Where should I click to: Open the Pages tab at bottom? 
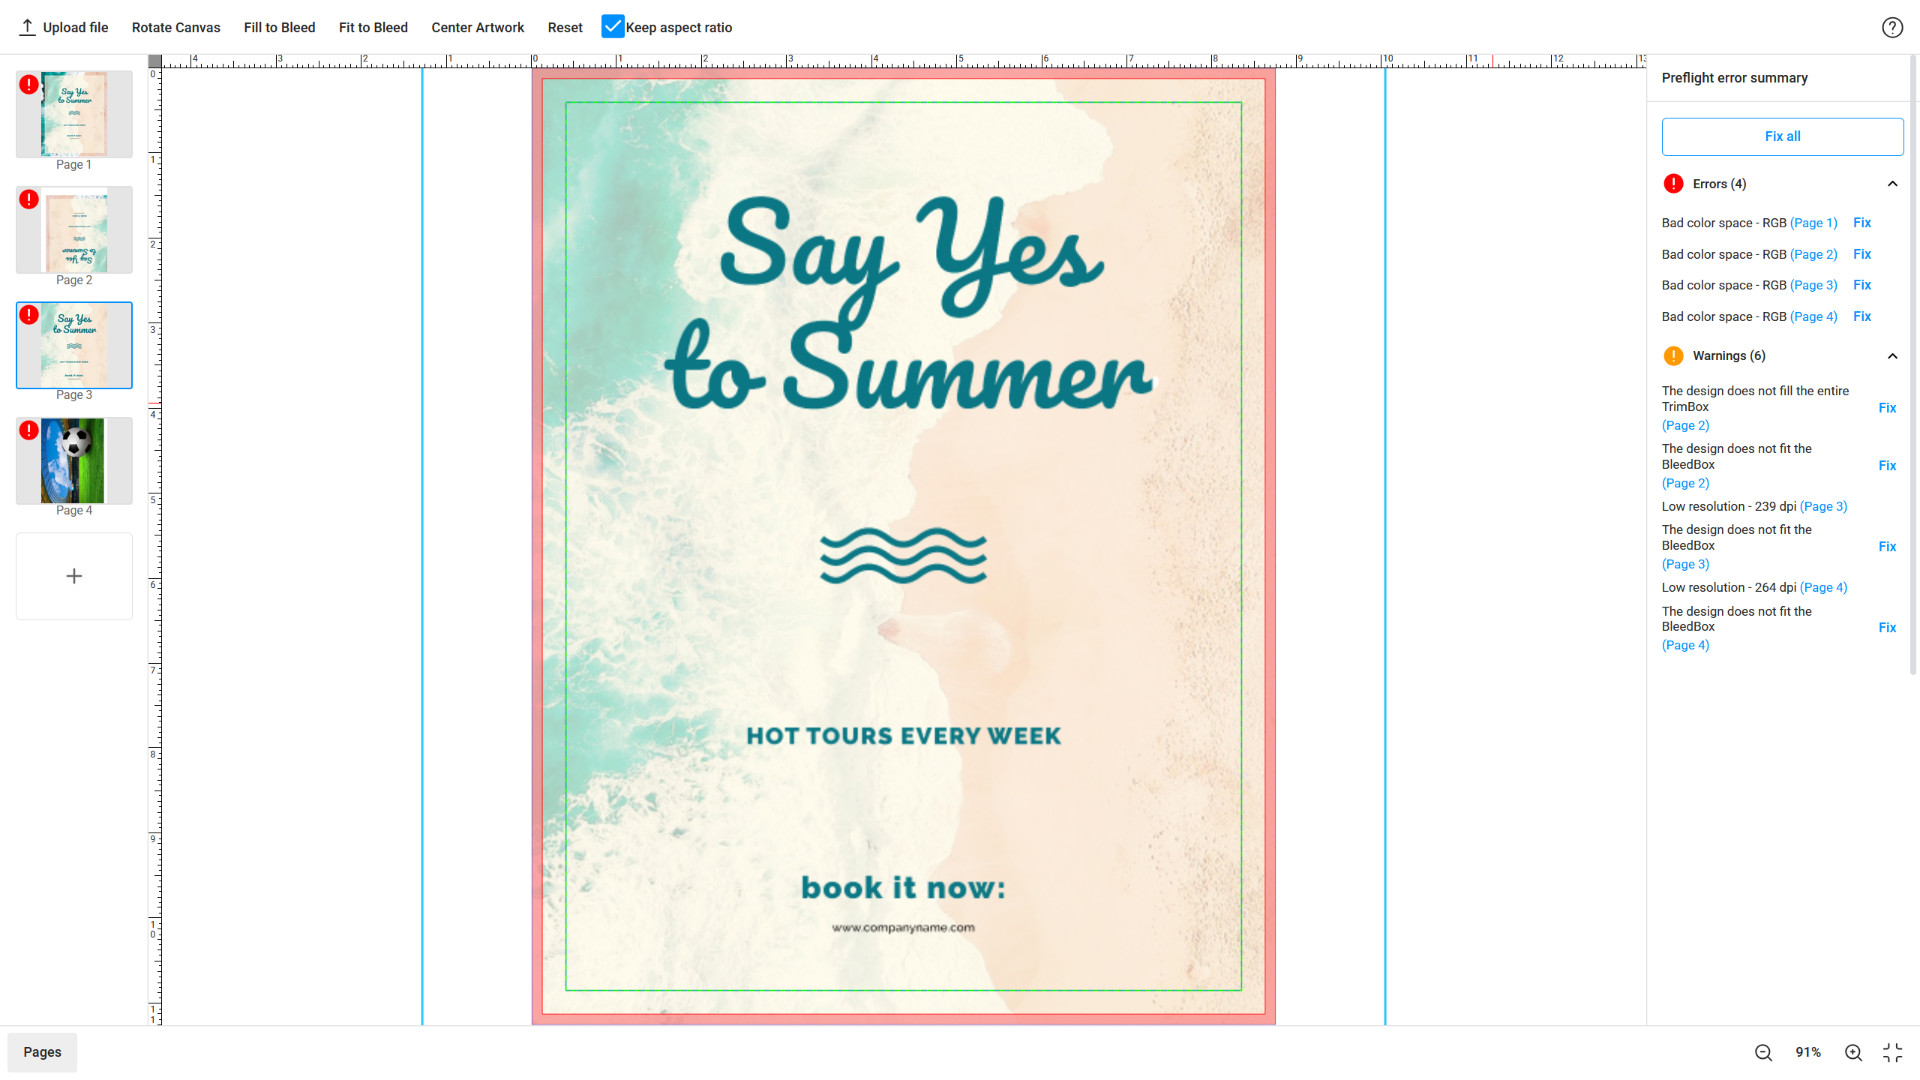click(42, 1052)
